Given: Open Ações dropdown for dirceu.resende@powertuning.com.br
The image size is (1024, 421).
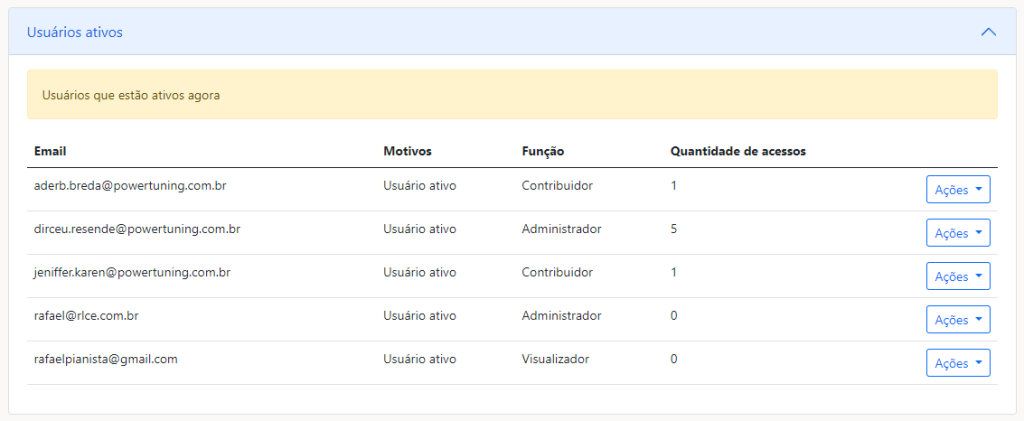Looking at the screenshot, I should [958, 233].
